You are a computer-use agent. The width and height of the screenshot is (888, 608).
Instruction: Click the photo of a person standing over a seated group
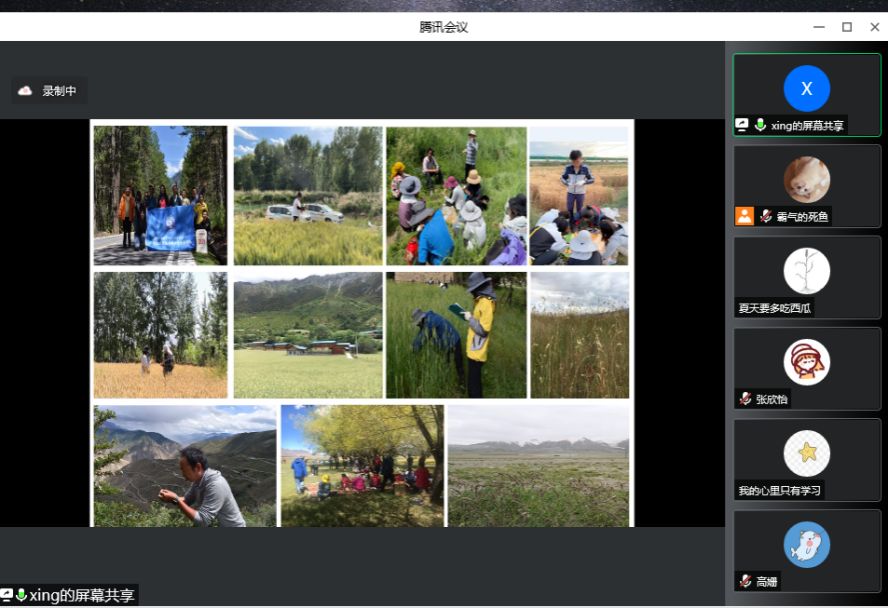pos(579,195)
